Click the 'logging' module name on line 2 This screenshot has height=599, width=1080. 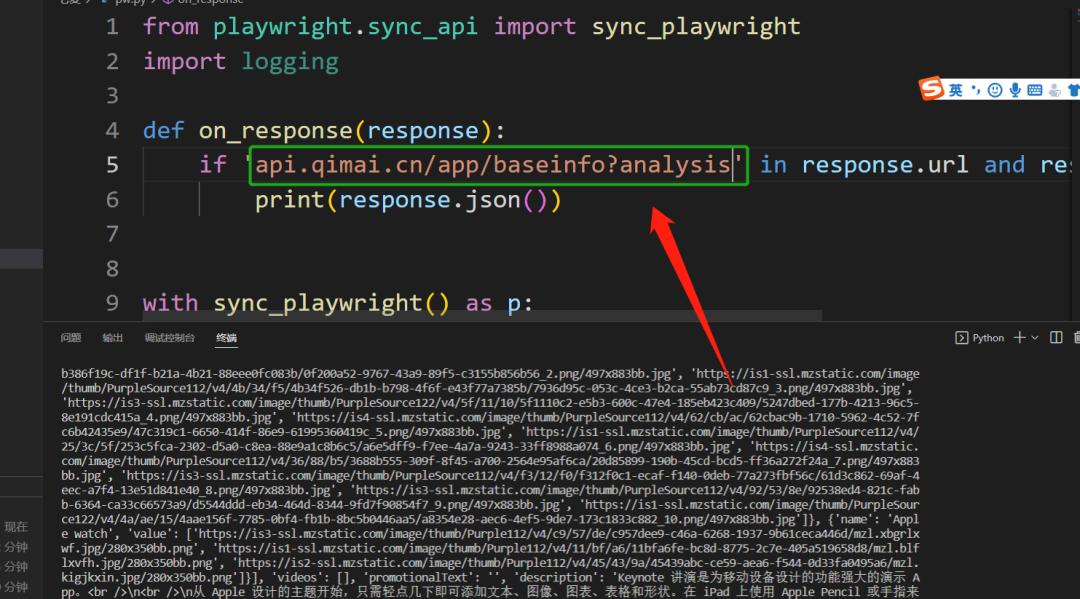click(290, 62)
